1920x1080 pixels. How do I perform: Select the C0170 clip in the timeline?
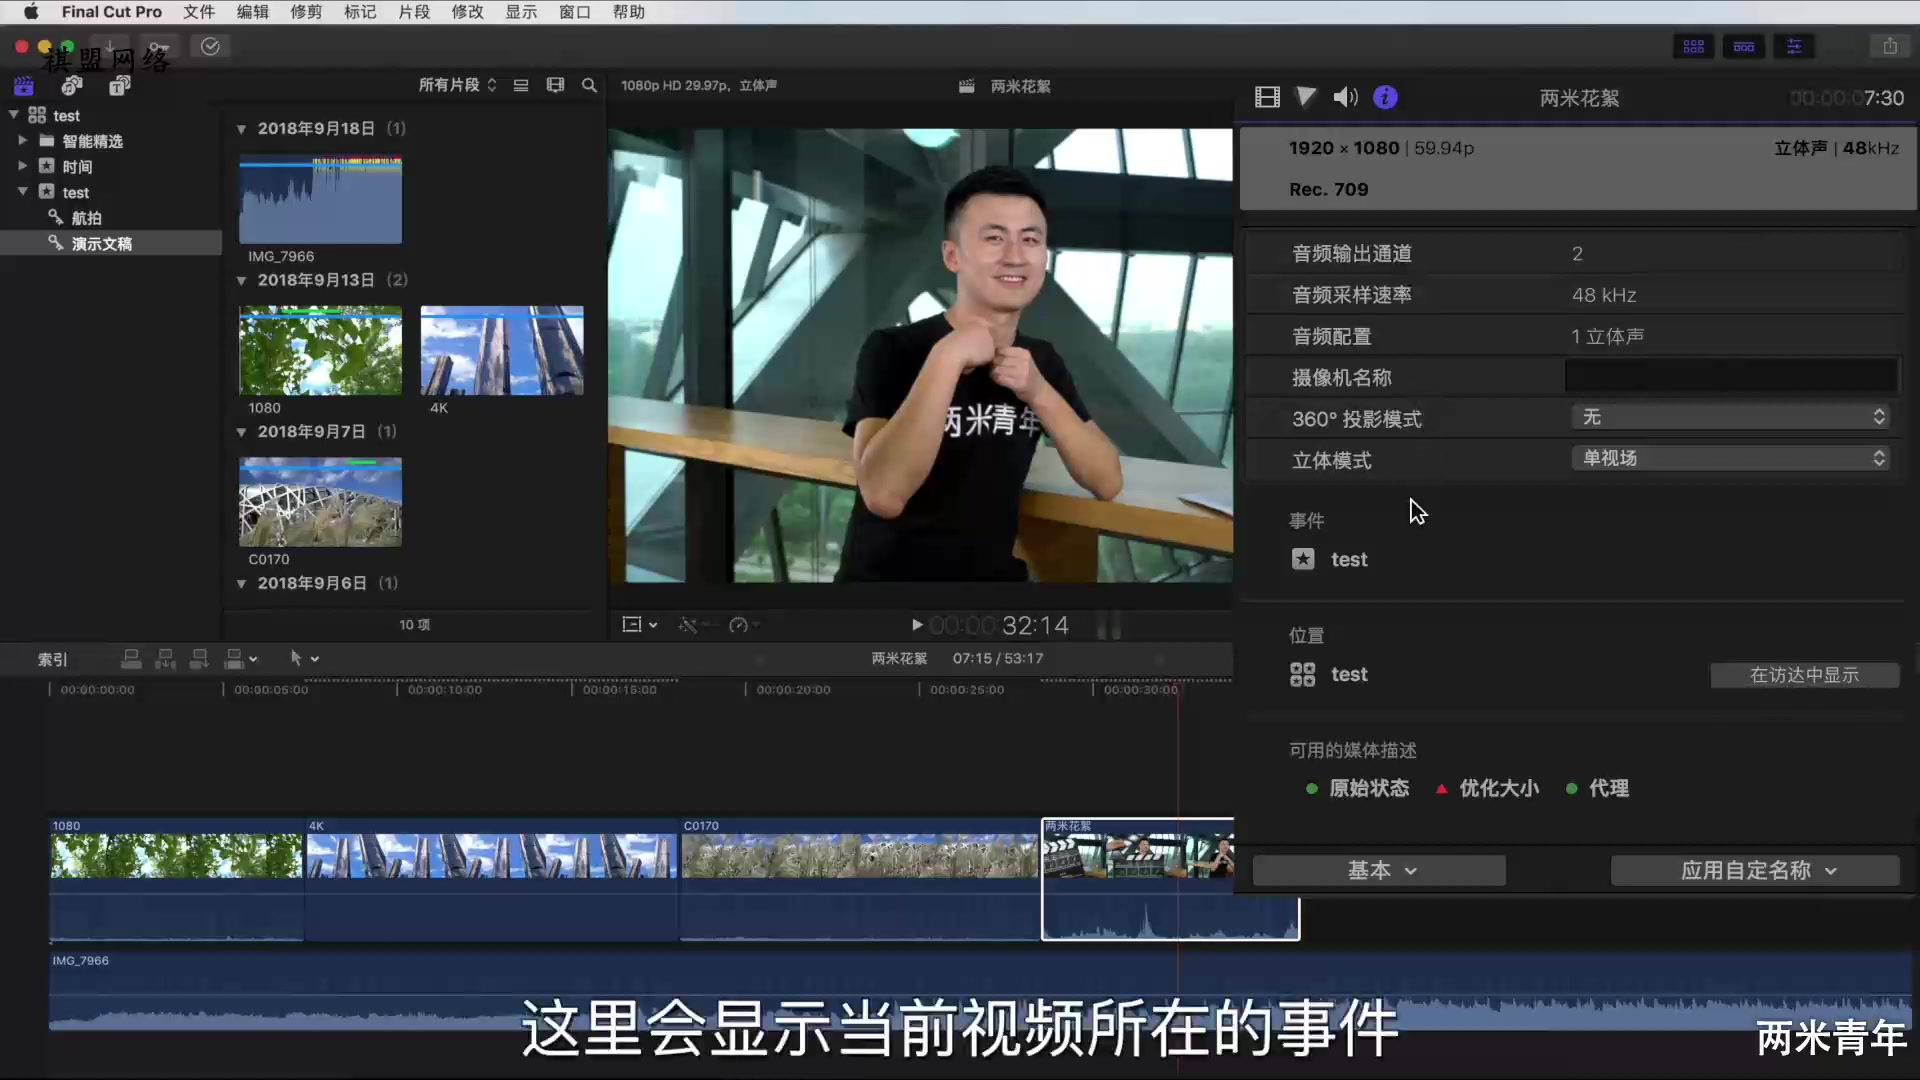point(860,880)
